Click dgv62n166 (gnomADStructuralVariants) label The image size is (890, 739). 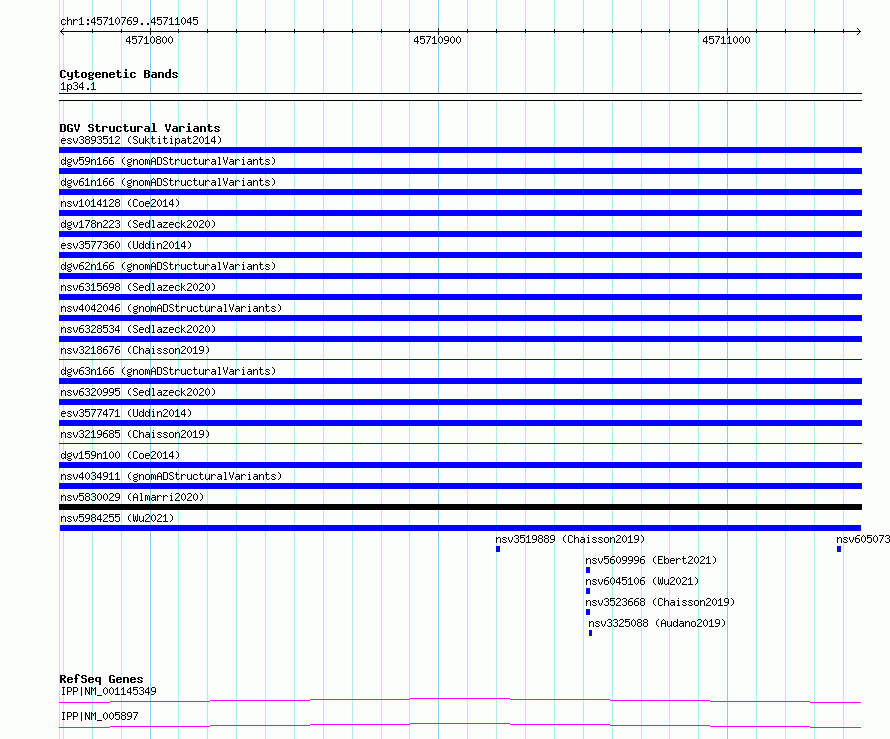(168, 266)
